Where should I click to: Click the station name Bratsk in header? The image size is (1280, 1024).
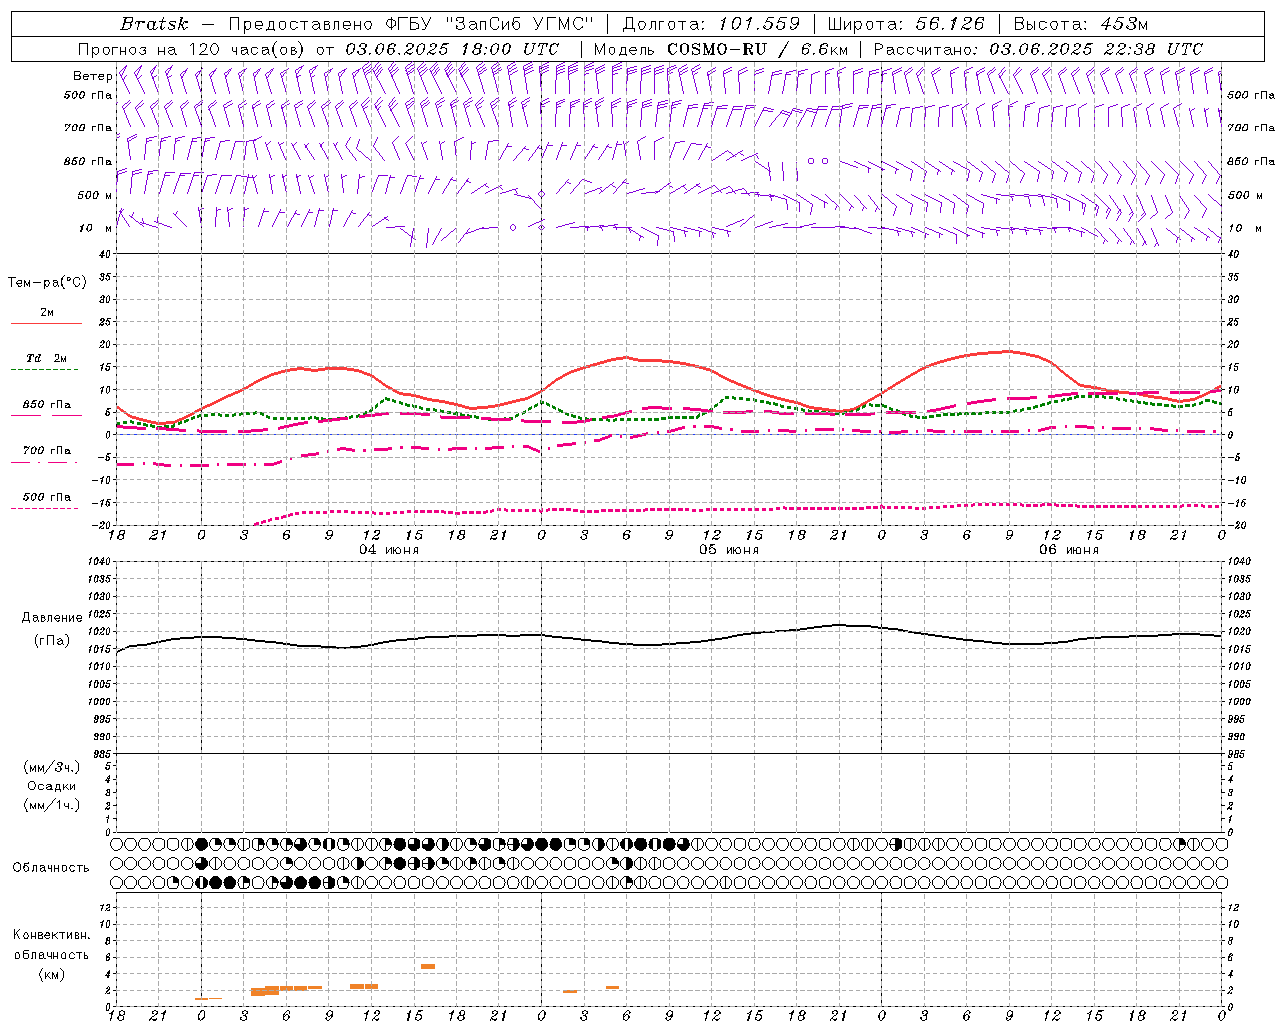tap(154, 24)
